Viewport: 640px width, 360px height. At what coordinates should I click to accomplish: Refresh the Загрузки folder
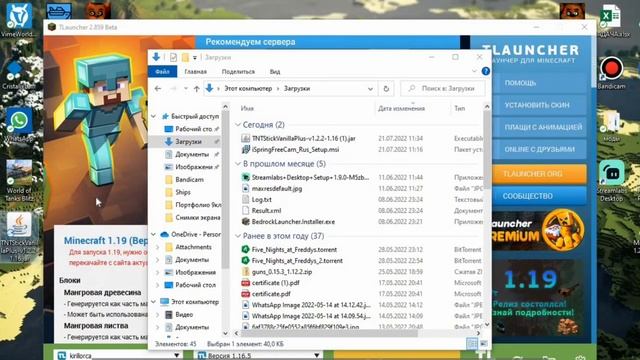(x=386, y=89)
